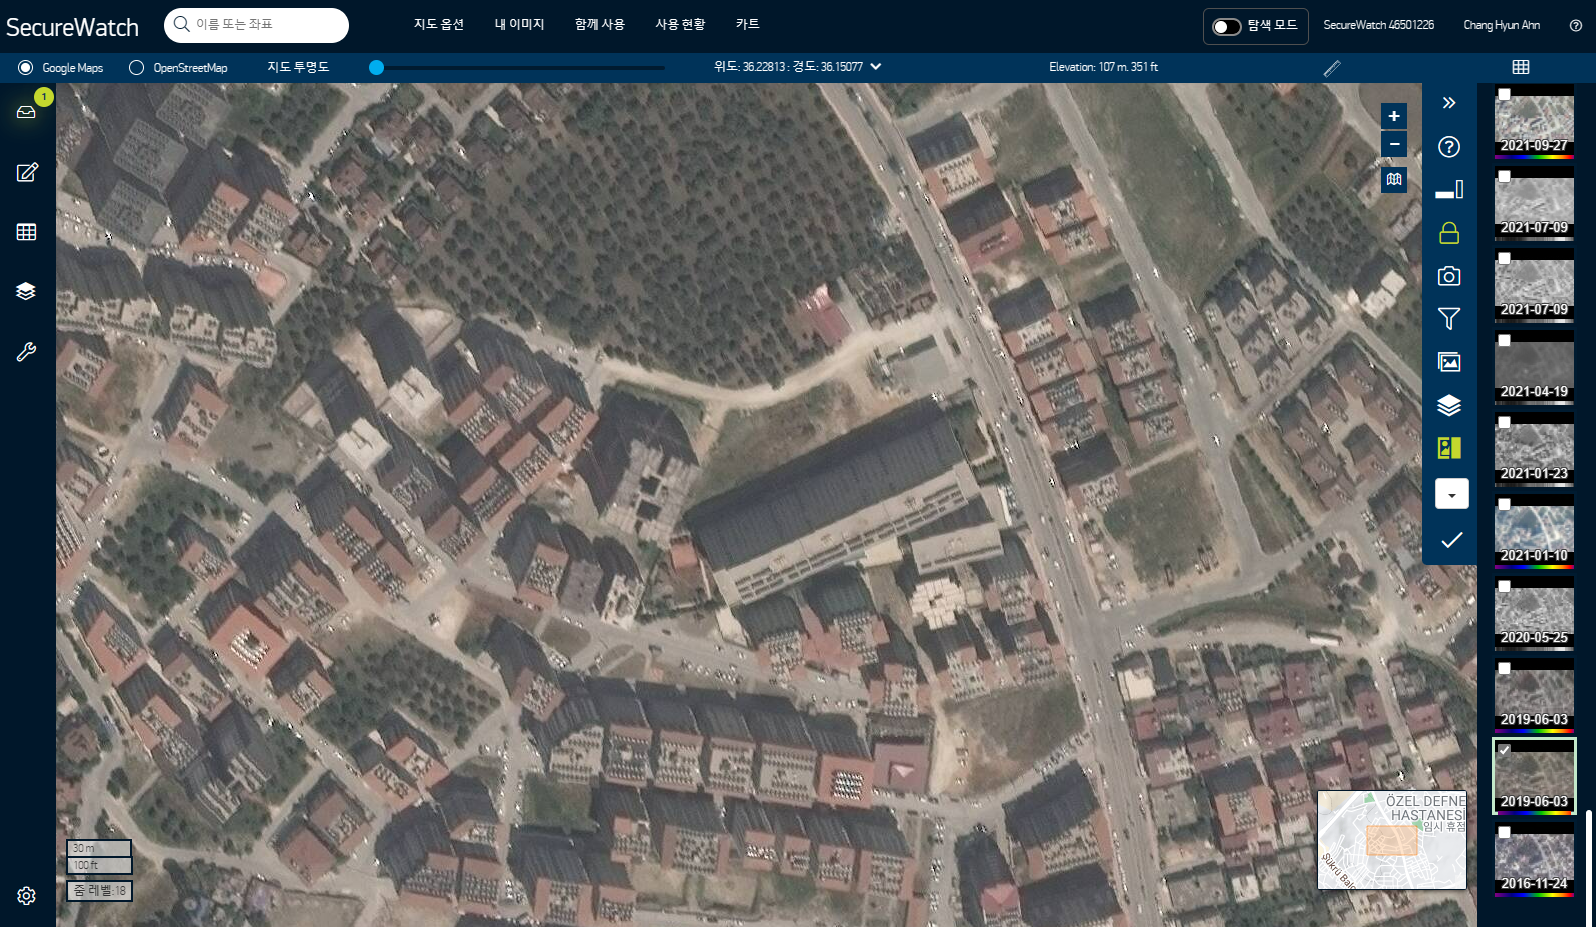Click the zoom in plus button

click(1394, 116)
